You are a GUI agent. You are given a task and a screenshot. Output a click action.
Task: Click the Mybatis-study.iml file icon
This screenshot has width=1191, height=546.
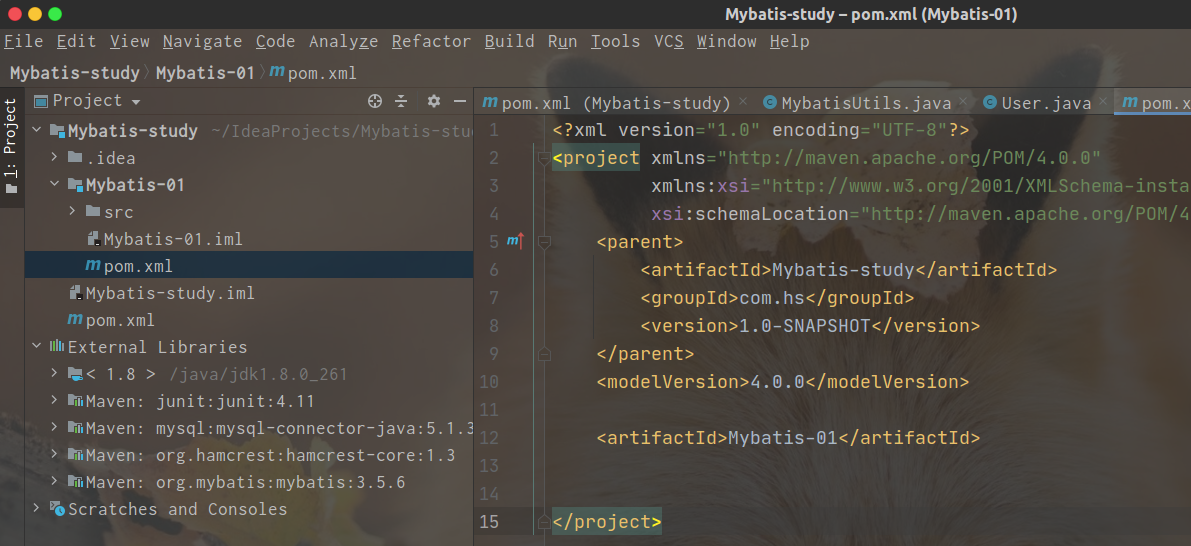click(76, 293)
